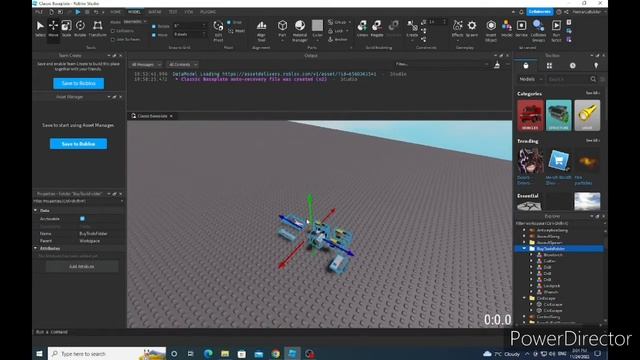Start playtest with the blue Play arrow
The height and width of the screenshot is (360, 640).
tap(78, 12)
